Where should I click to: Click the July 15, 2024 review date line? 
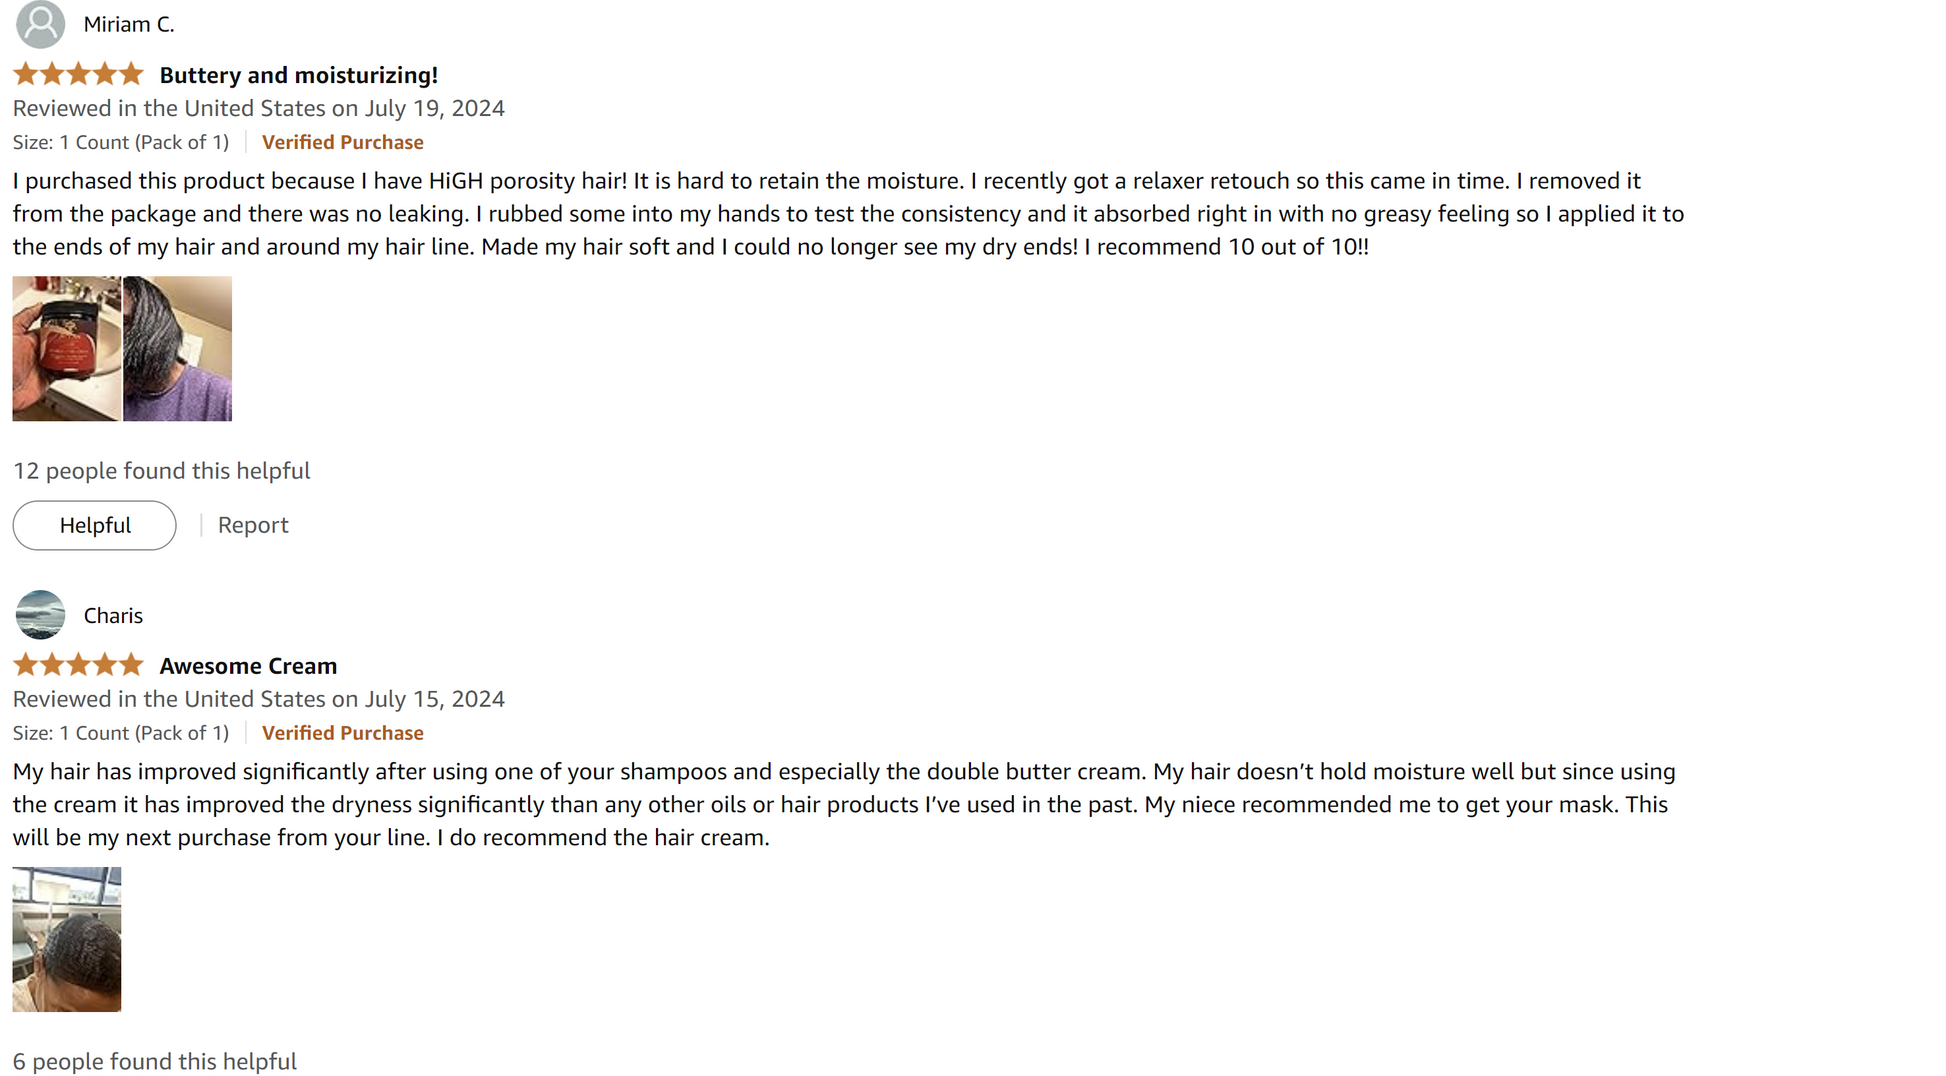pos(258,699)
